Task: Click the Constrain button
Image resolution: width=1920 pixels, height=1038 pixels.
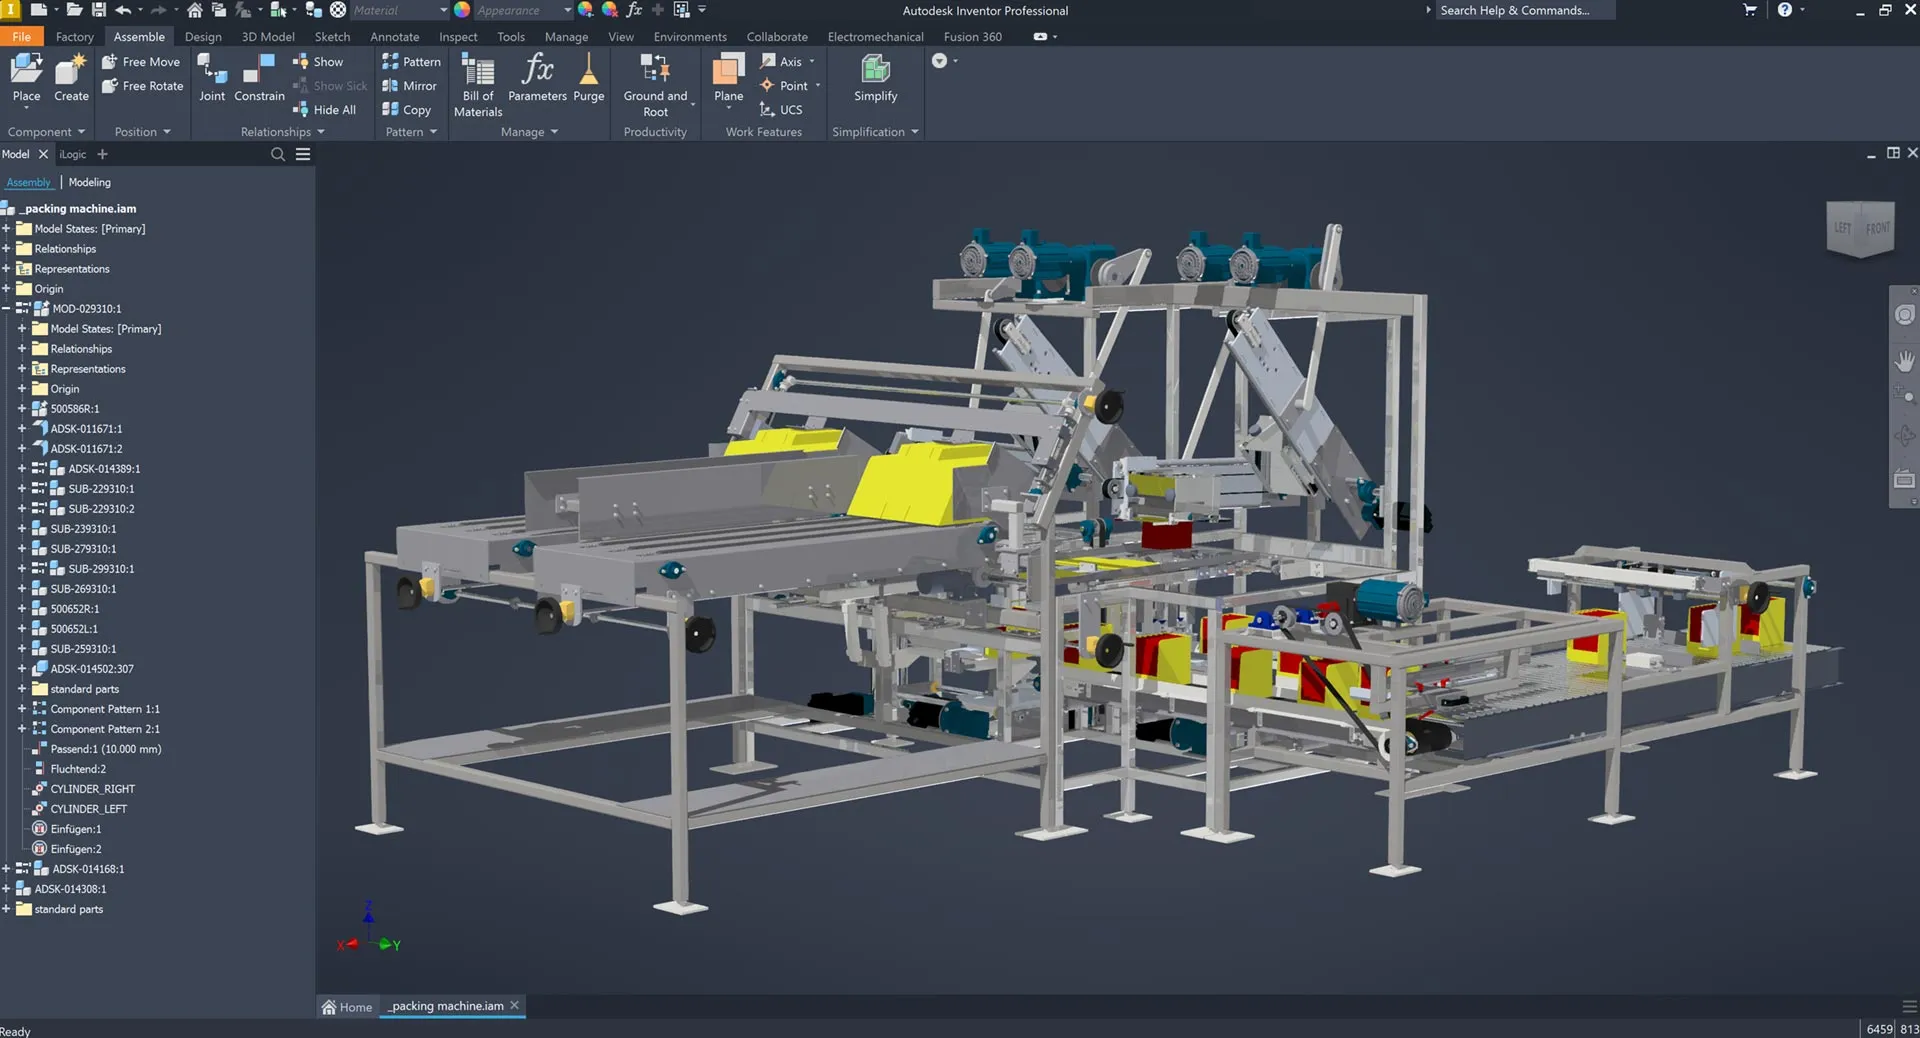Action: coord(259,78)
